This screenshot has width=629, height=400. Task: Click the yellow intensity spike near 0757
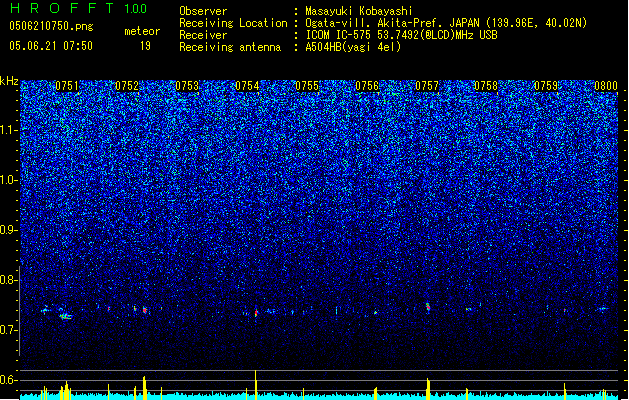428,388
